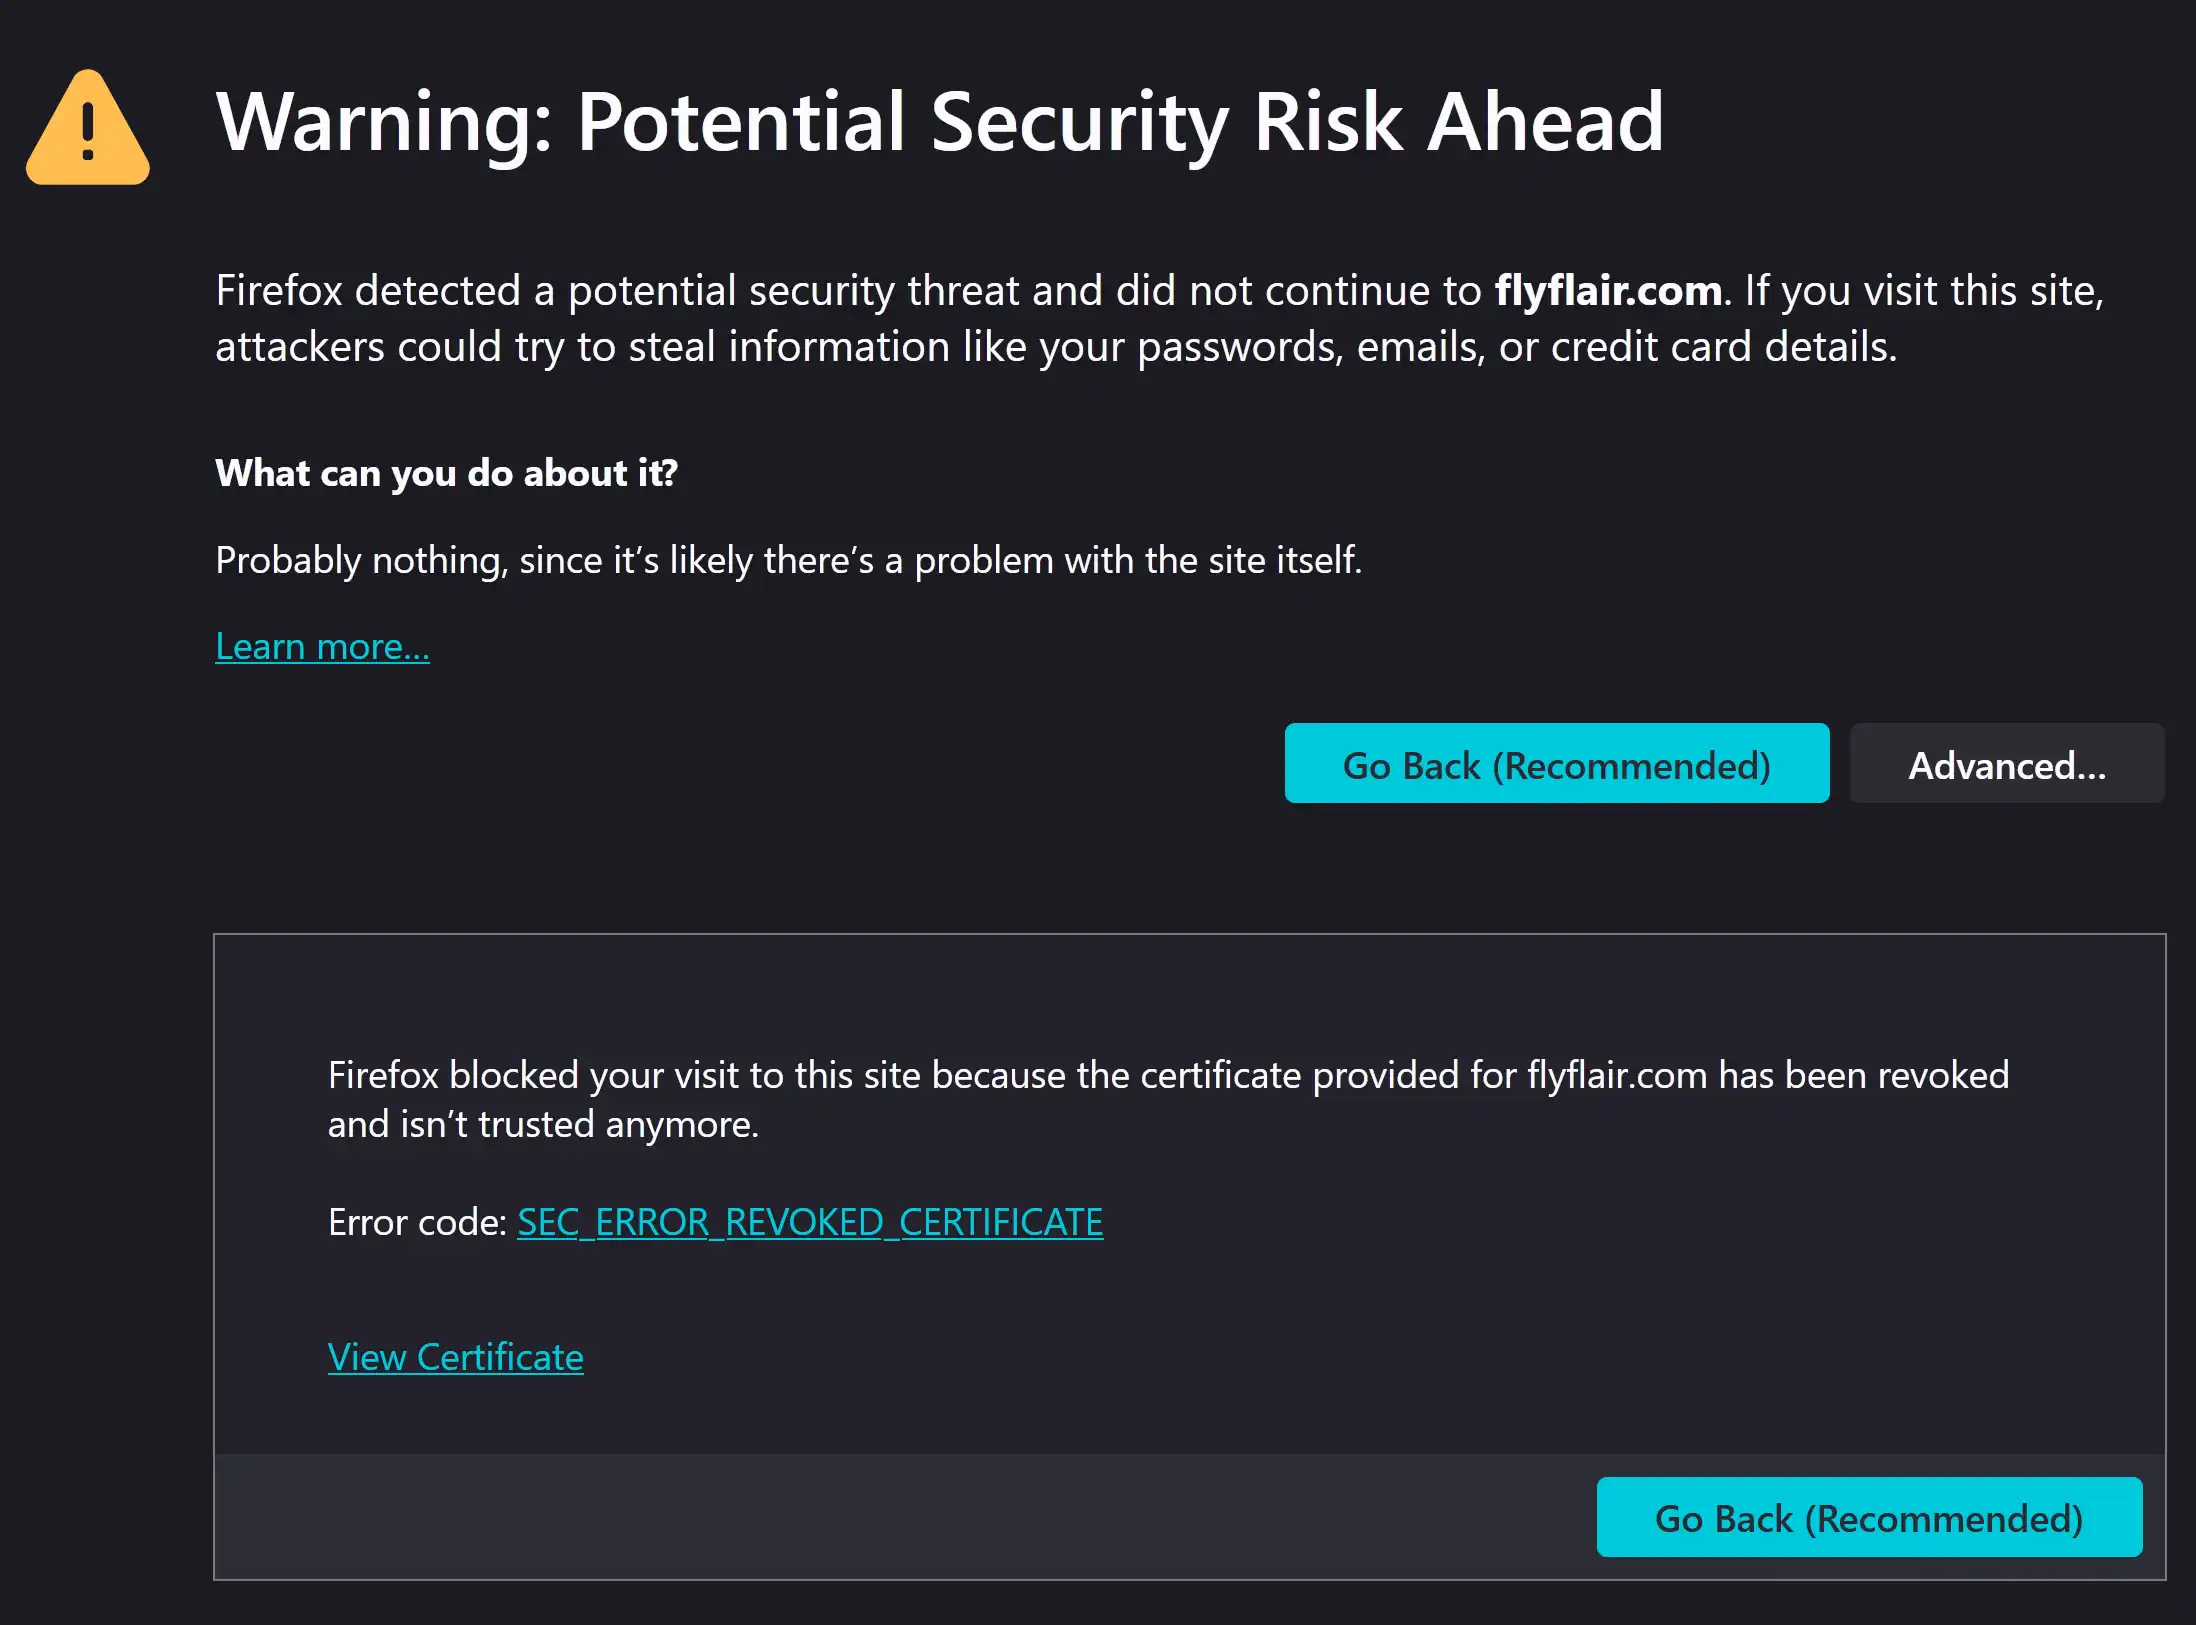Screen dimensions: 2196x1625
Task: Select the "What can you do about it?" subheading
Action: pos(446,473)
